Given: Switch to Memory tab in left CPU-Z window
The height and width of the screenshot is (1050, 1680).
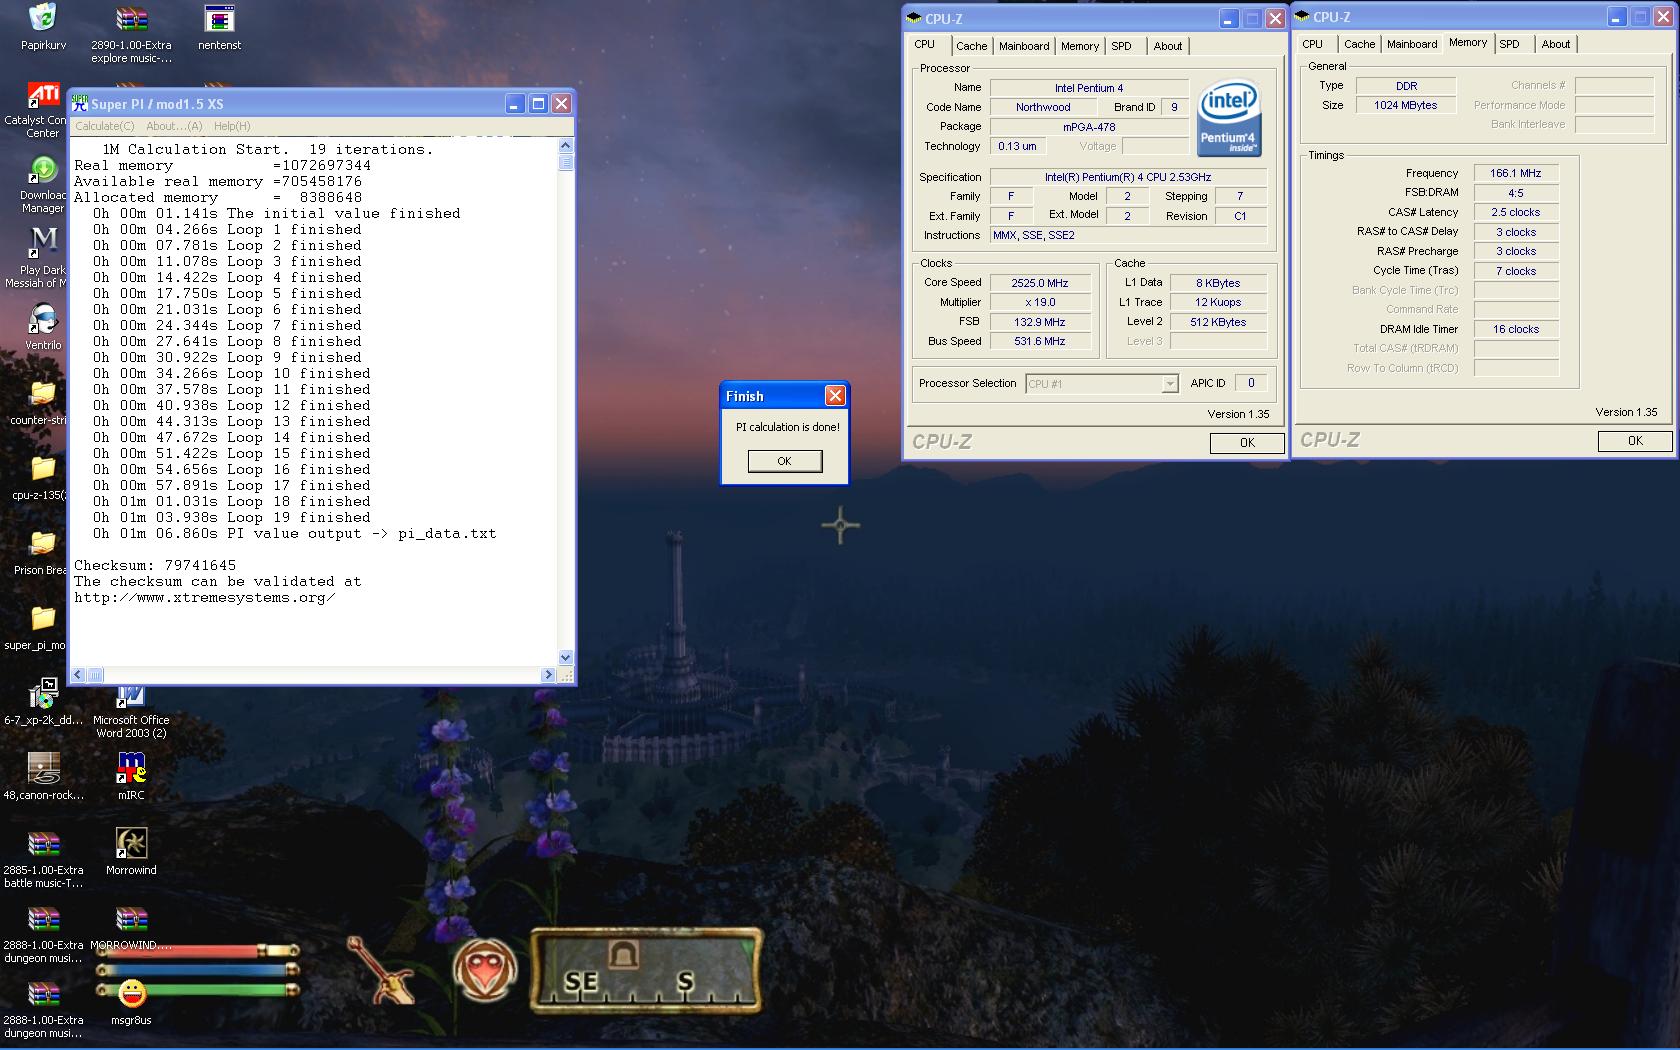Looking at the screenshot, I should (1080, 46).
